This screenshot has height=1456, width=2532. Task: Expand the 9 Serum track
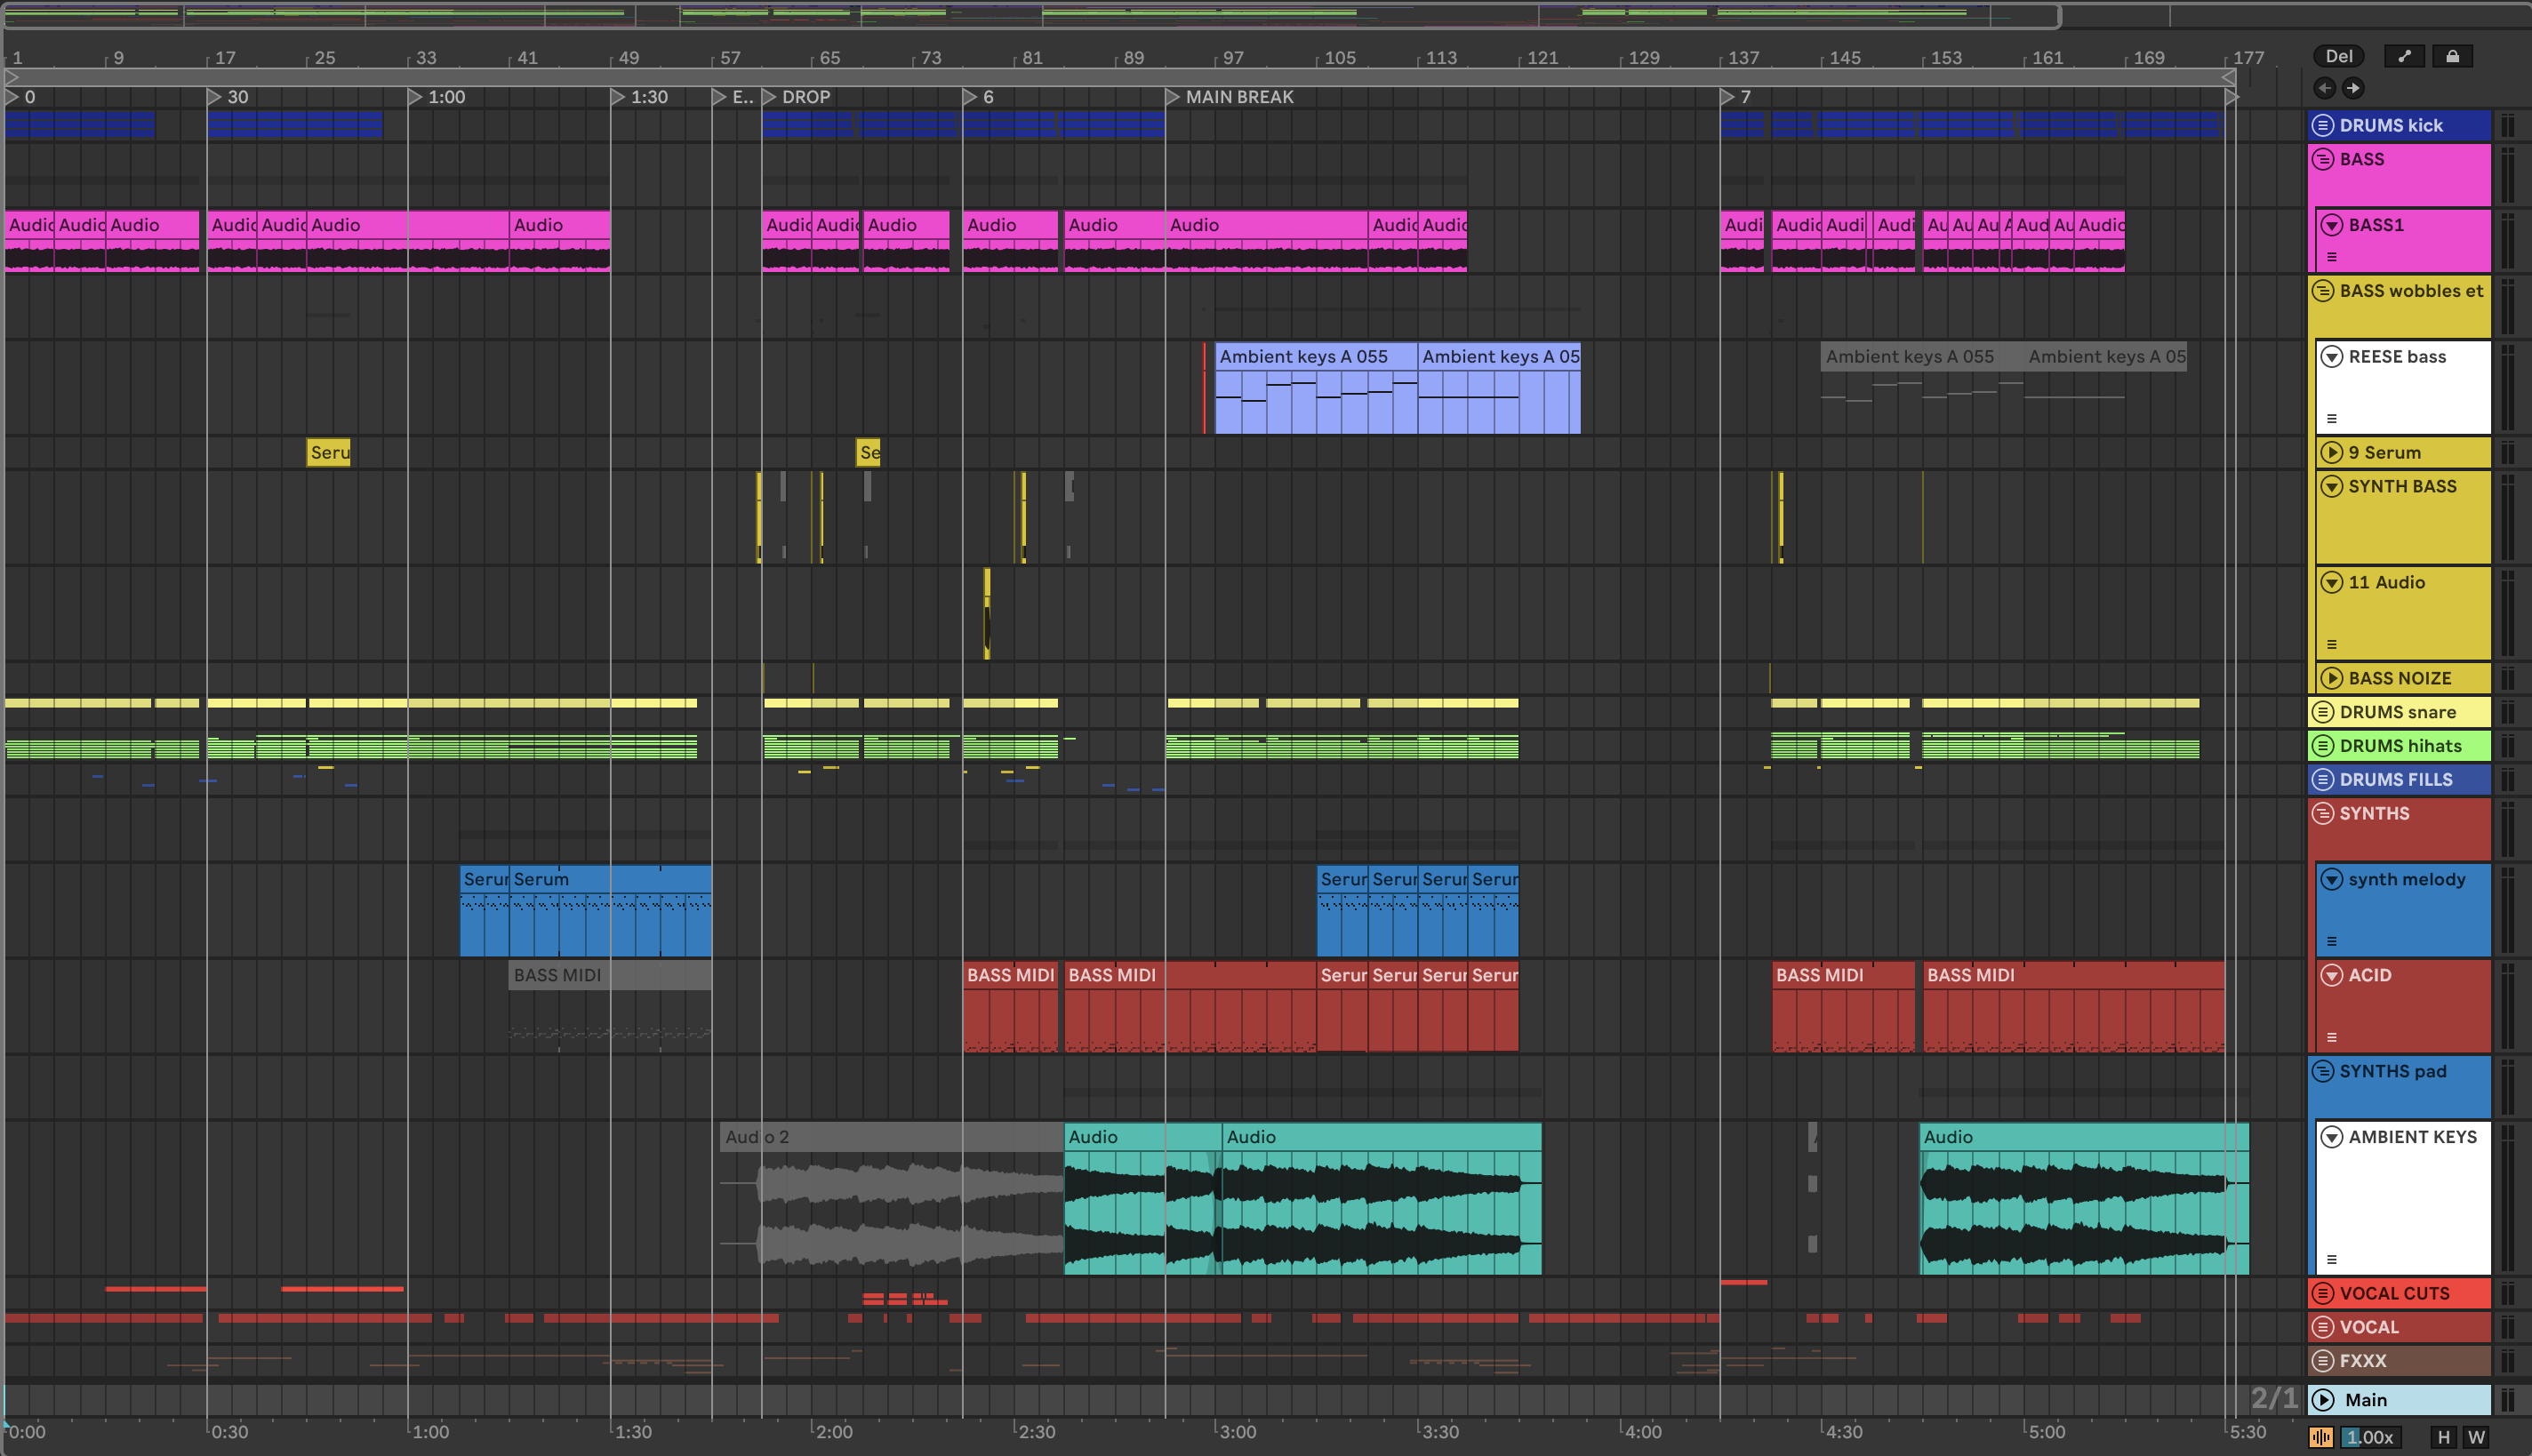2332,453
